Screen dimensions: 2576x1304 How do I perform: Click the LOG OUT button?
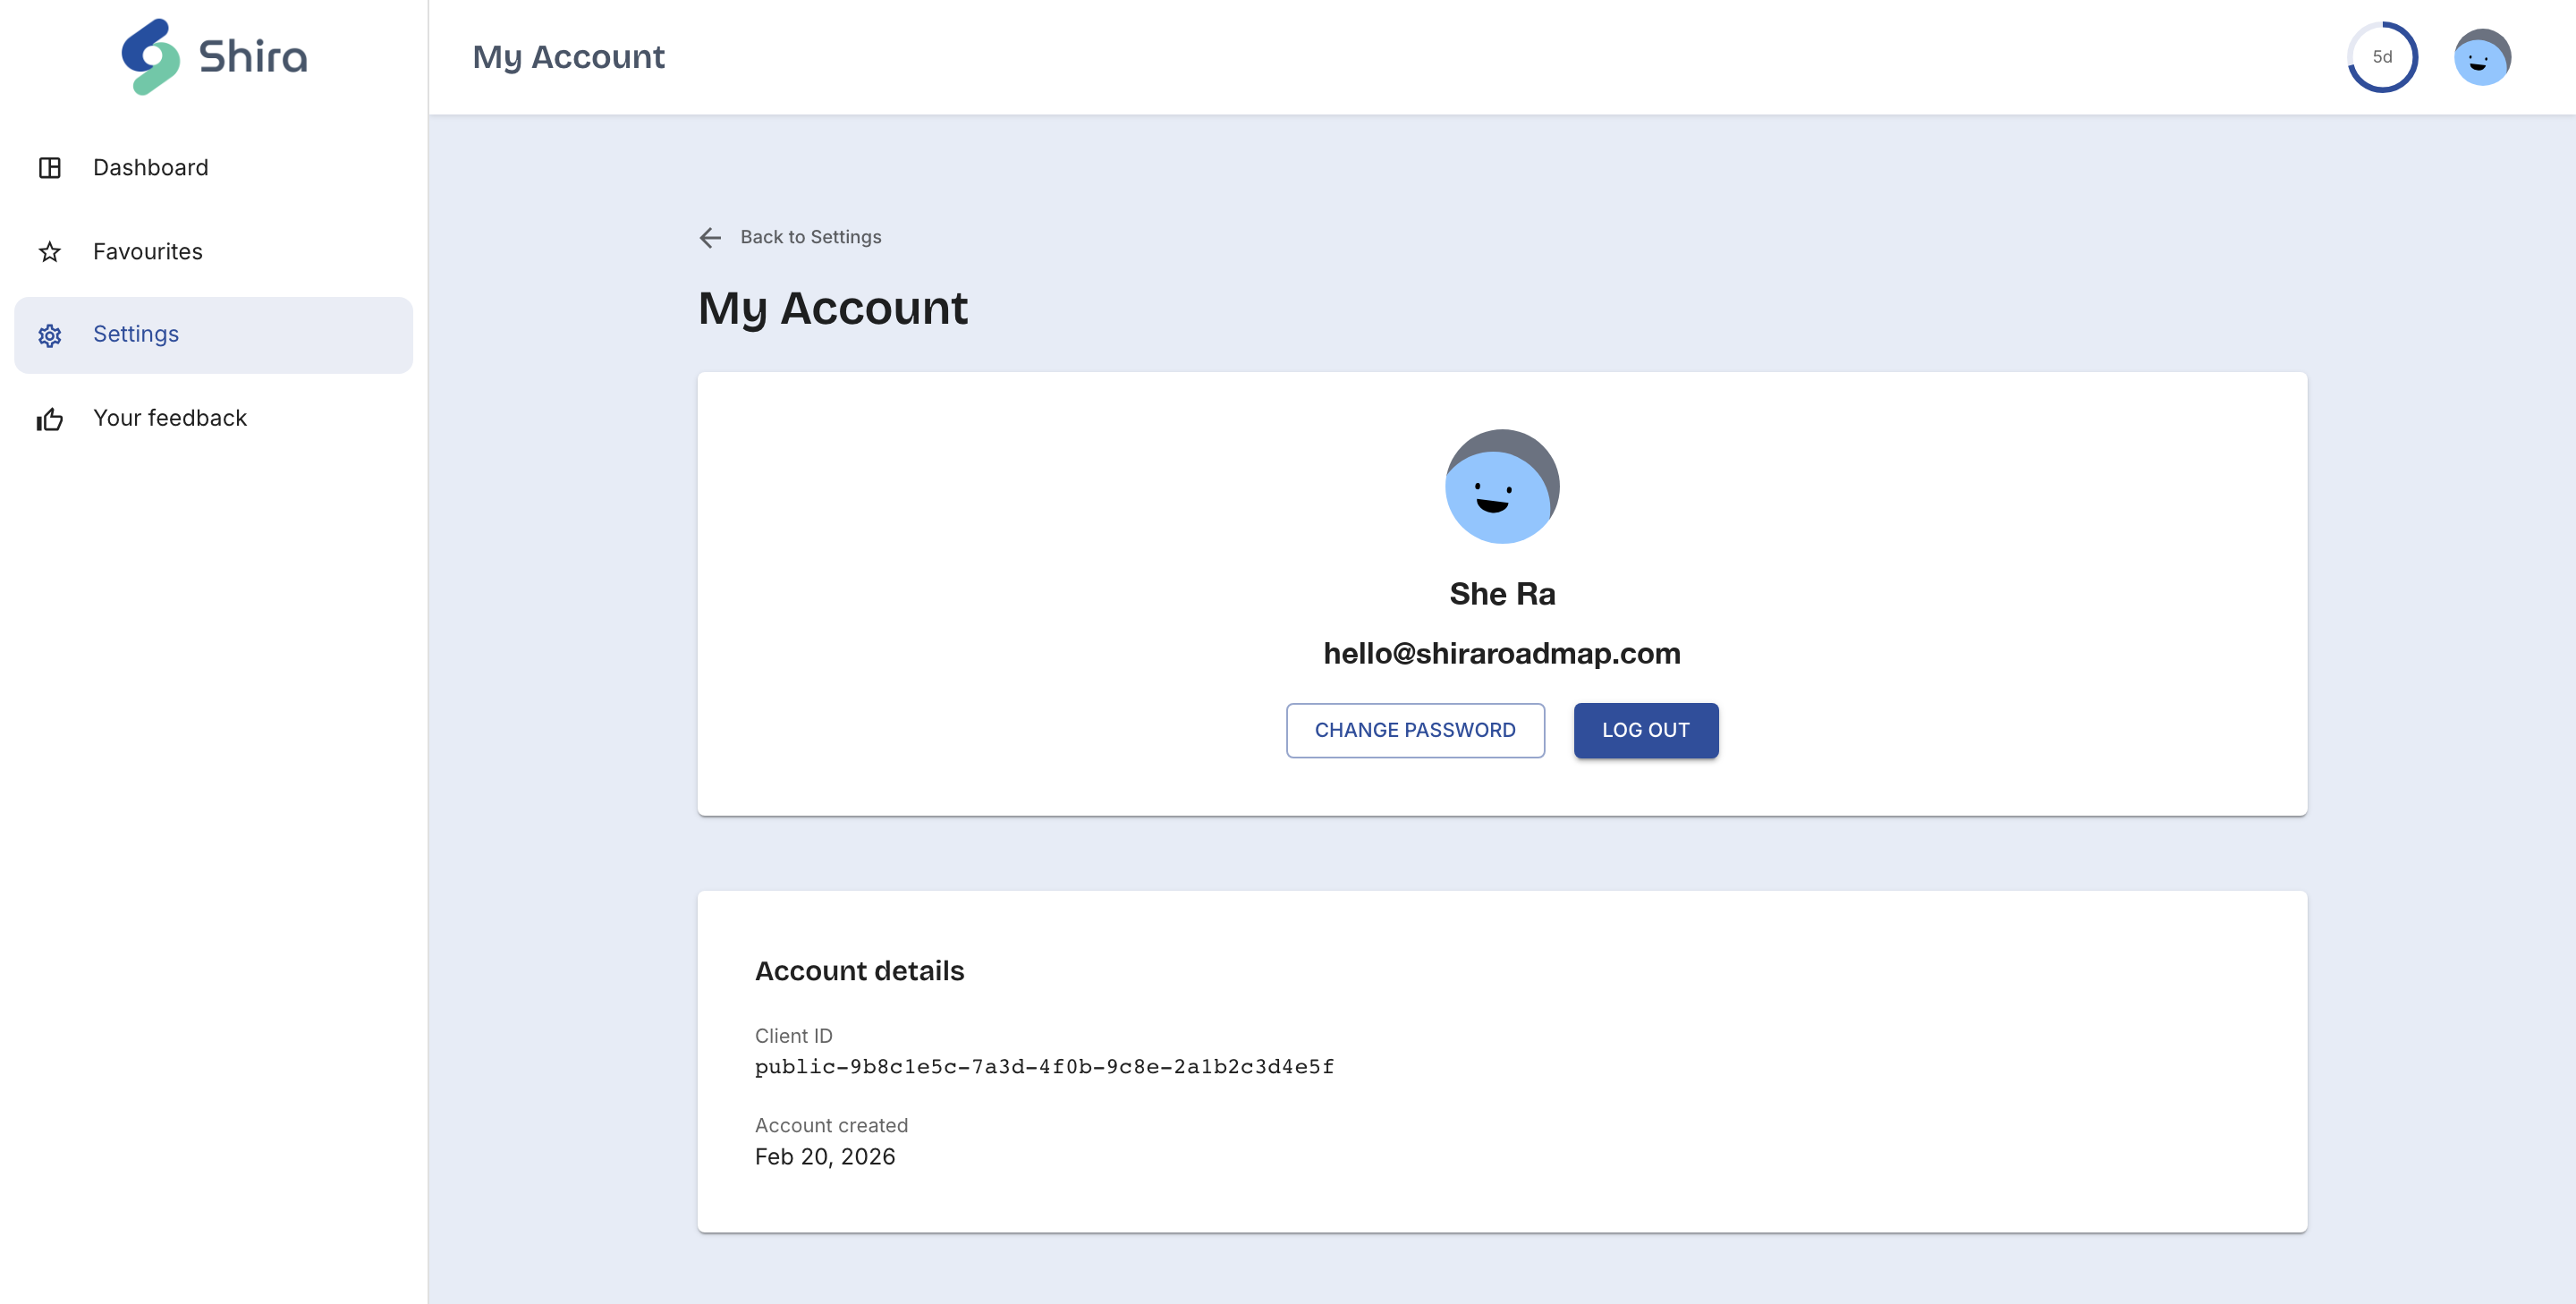coord(1646,730)
